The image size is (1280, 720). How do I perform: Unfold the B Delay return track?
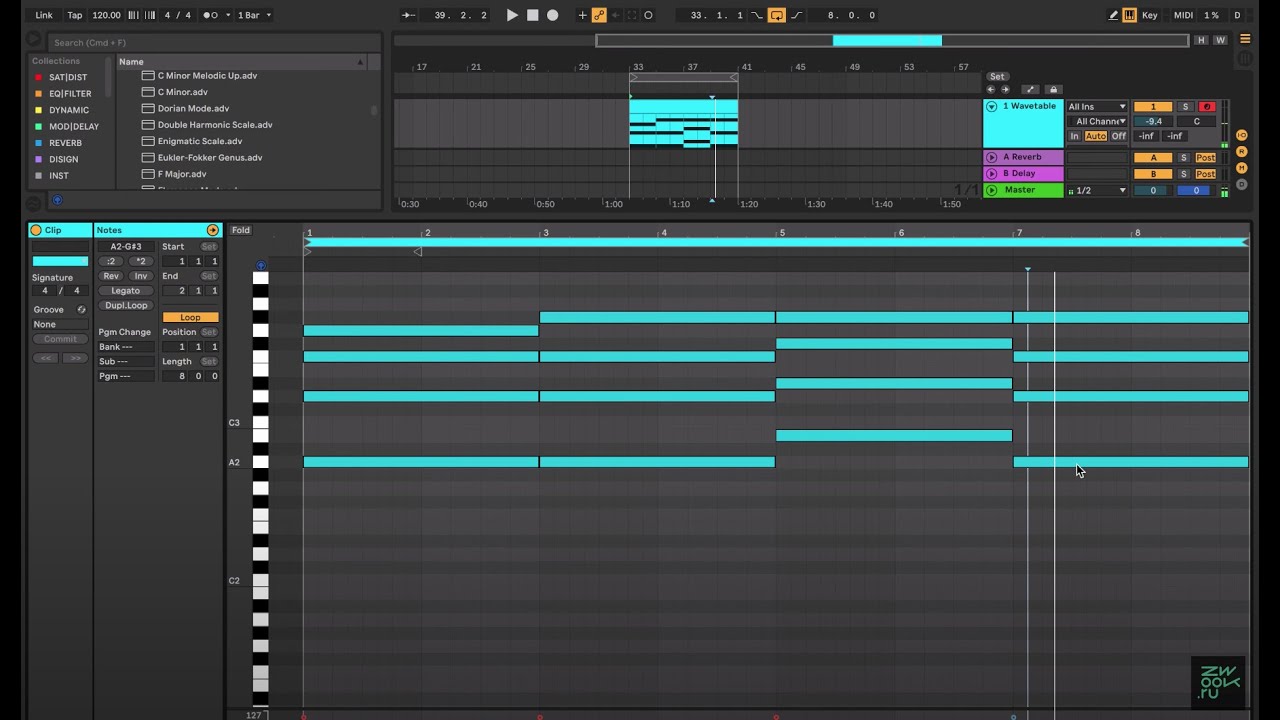(992, 173)
